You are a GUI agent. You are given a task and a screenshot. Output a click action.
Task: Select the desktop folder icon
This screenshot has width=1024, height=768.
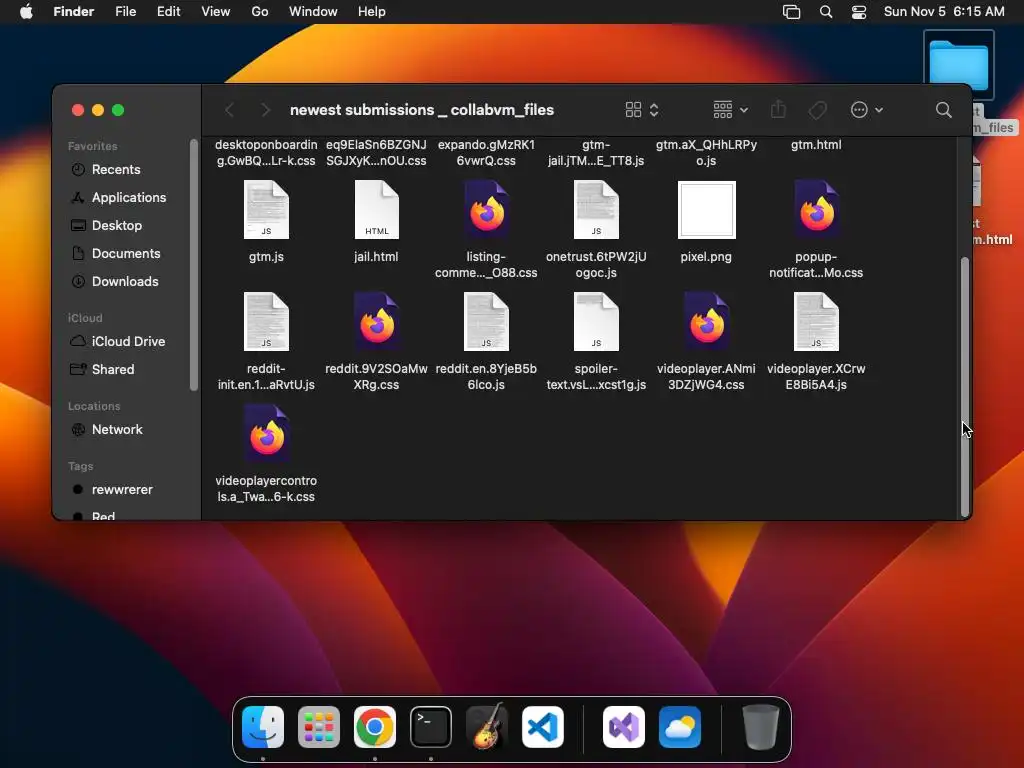[959, 65]
